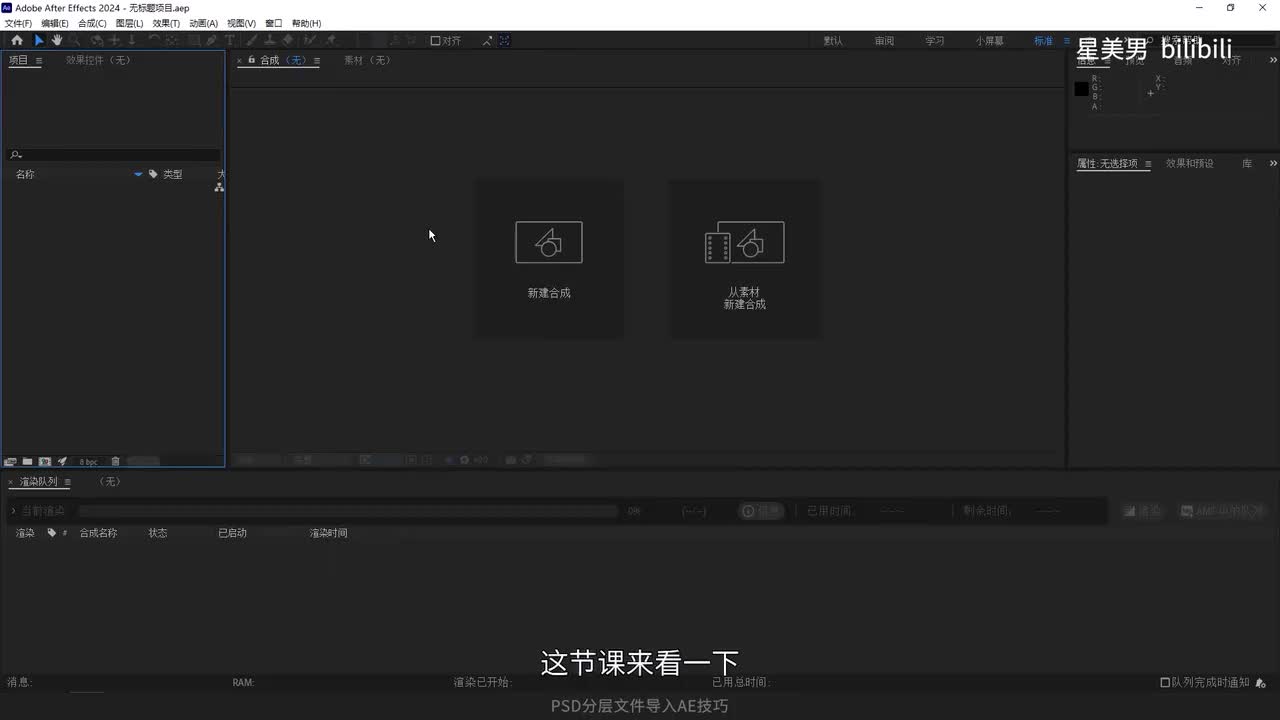Select 小屏幕 workspace
The width and height of the screenshot is (1280, 720).
point(991,41)
